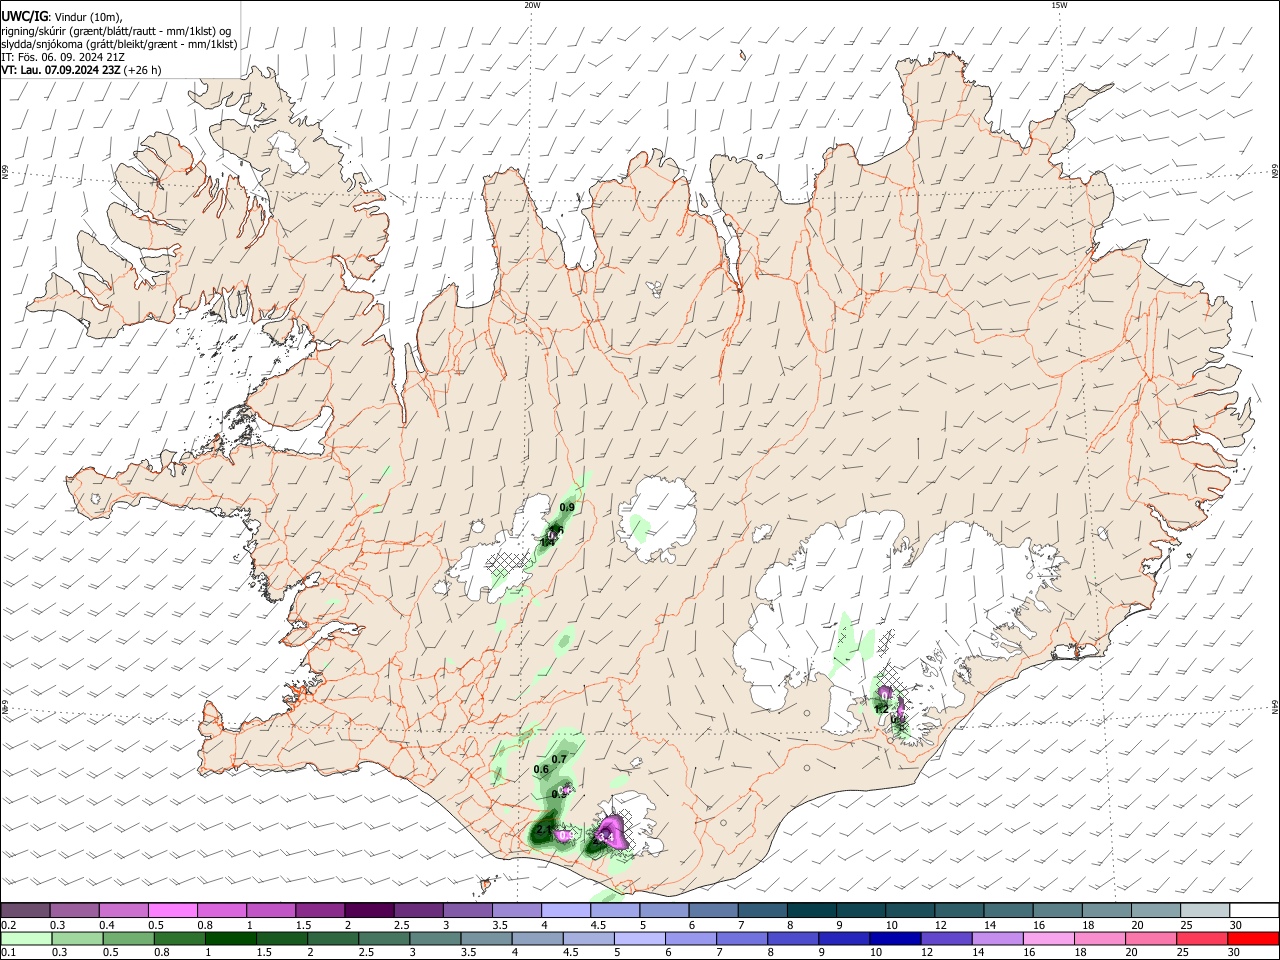Click the 'UWC/IG: Vindur (10m)' title text
This screenshot has width=1280, height=960.
point(62,16)
